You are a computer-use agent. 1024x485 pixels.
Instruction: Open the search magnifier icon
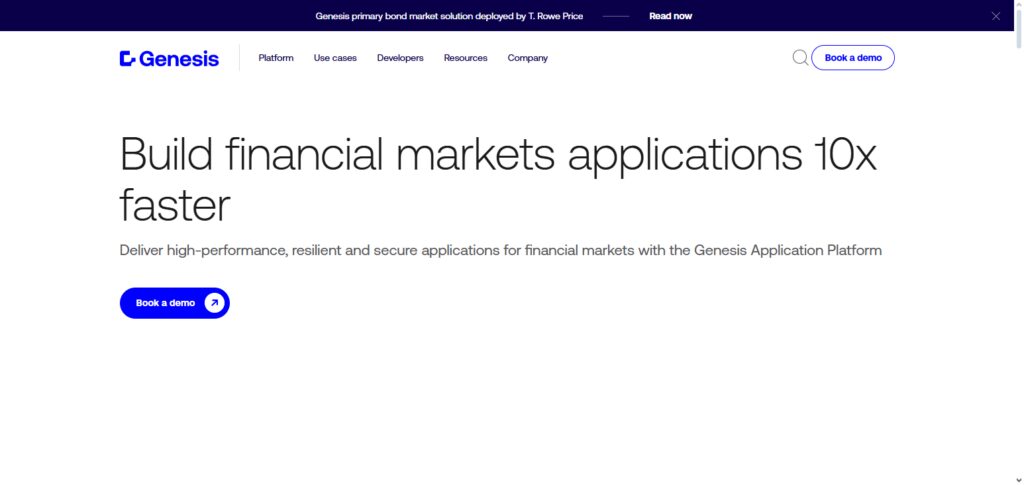[800, 58]
